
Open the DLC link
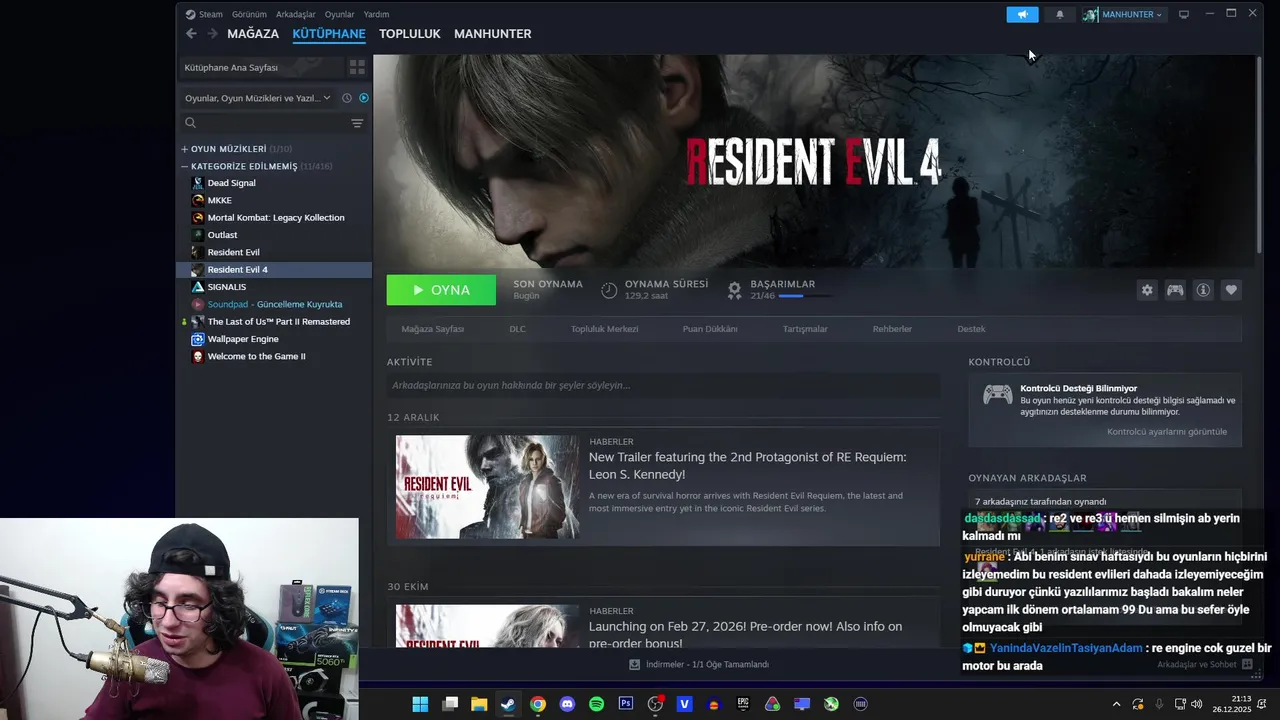517,329
